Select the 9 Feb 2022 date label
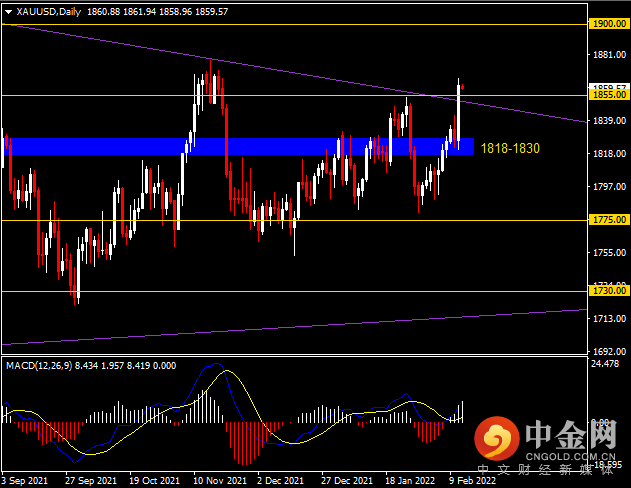The width and height of the screenshot is (631, 488). (x=472, y=480)
